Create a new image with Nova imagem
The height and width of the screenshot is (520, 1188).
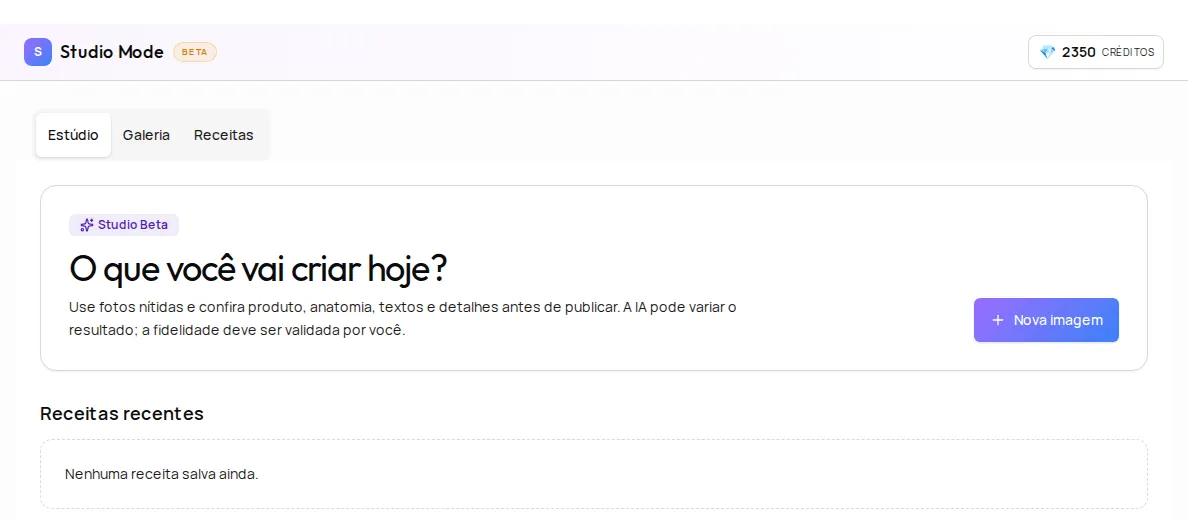click(1046, 320)
